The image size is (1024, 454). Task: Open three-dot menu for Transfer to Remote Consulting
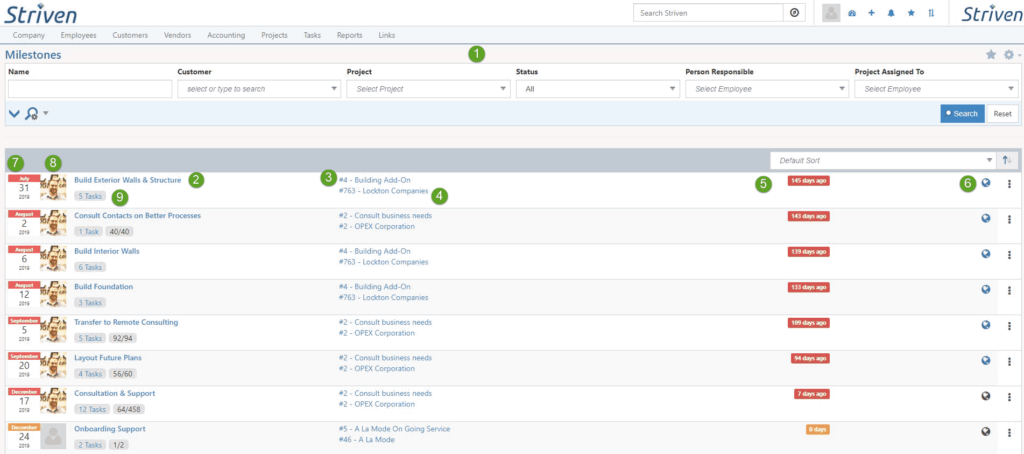(x=1009, y=325)
